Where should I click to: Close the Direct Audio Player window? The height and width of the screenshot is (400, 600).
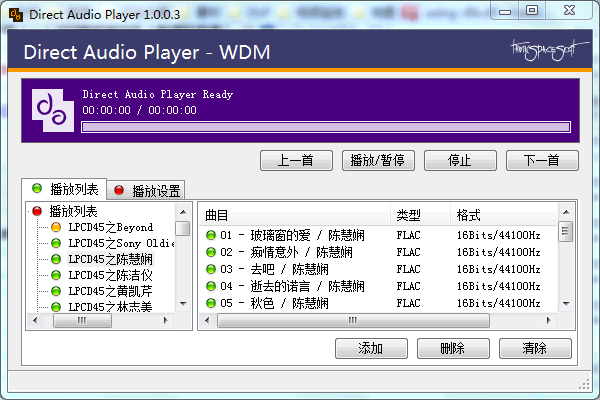569,11
